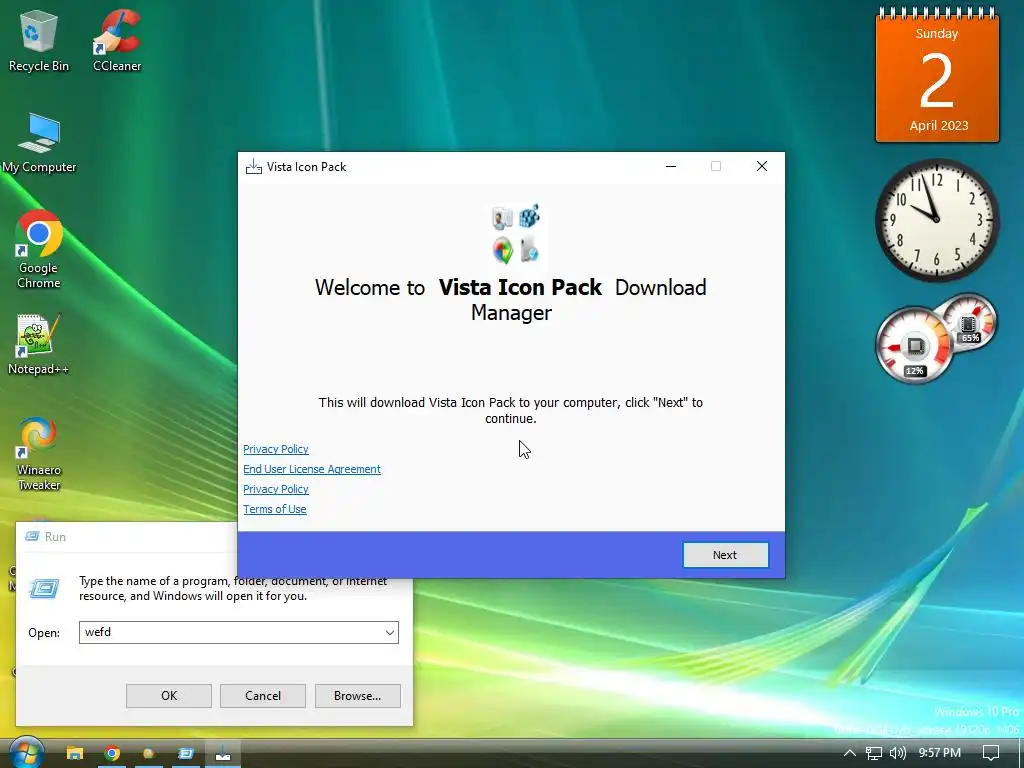Open the Terms of Use link
Image resolution: width=1024 pixels, height=768 pixels.
(274, 509)
